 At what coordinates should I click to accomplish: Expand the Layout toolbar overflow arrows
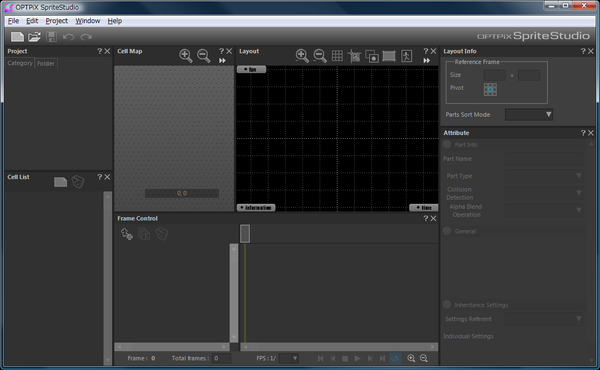pyautogui.click(x=427, y=60)
